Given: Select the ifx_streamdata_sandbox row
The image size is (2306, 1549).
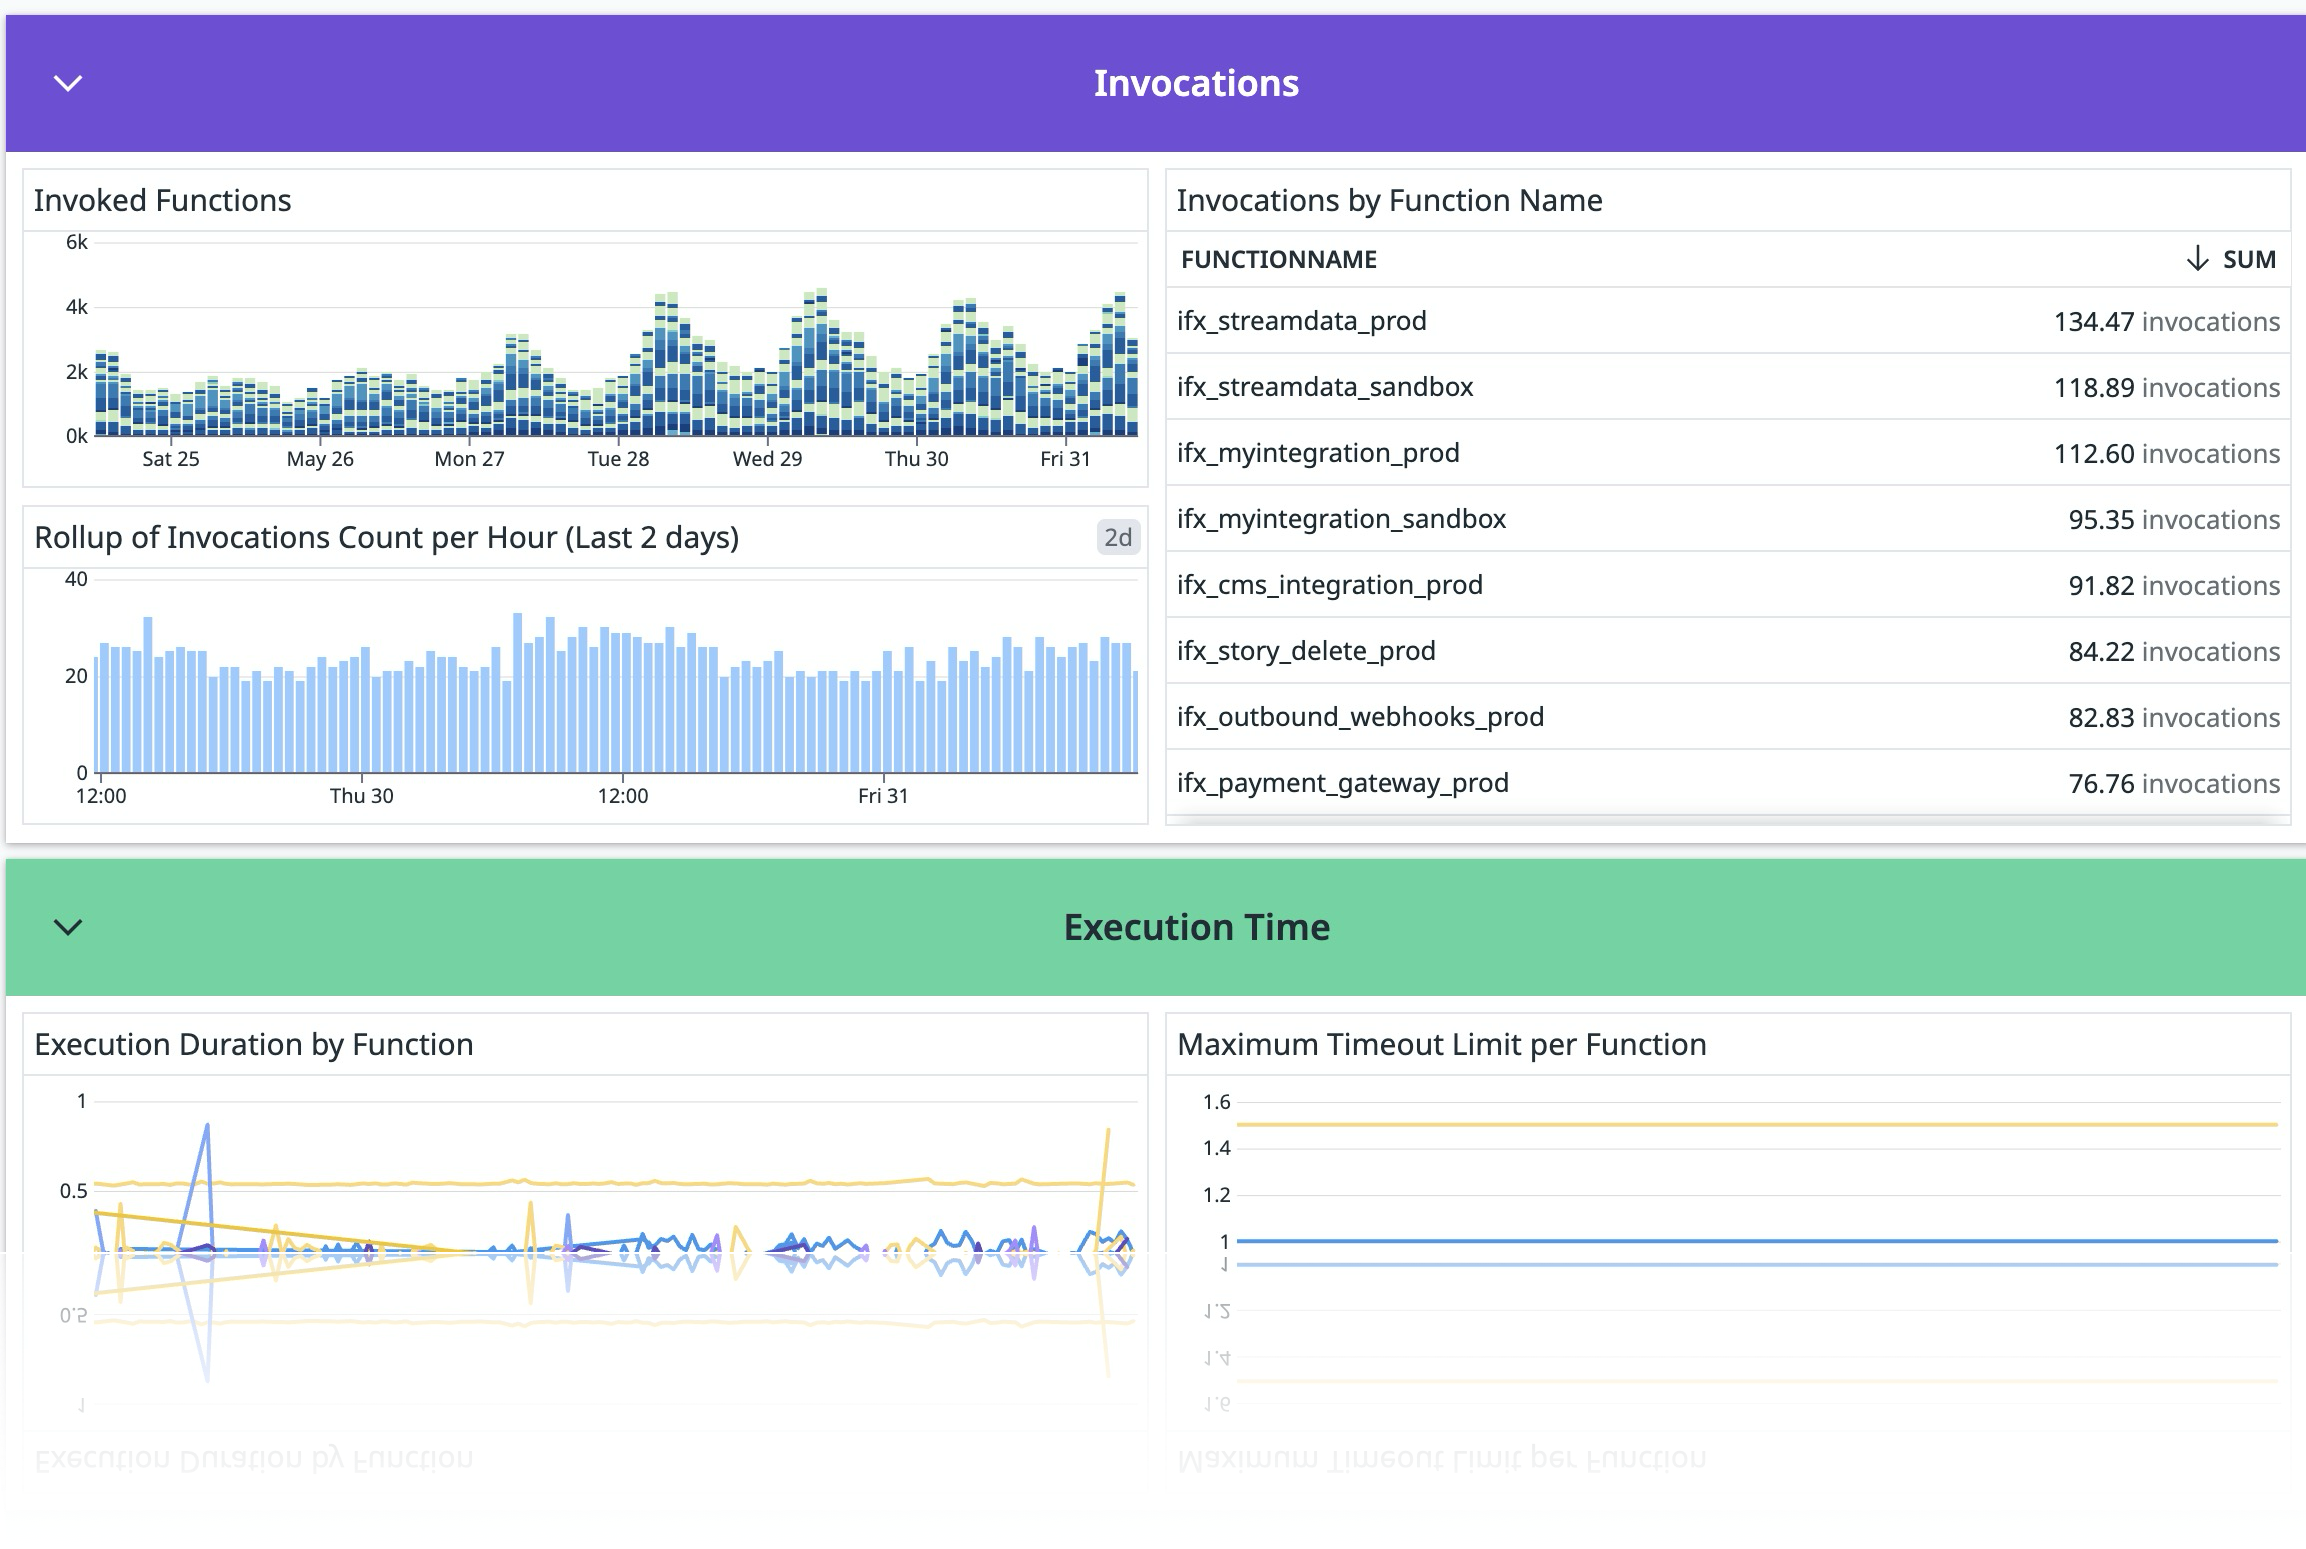Looking at the screenshot, I should coord(1728,387).
